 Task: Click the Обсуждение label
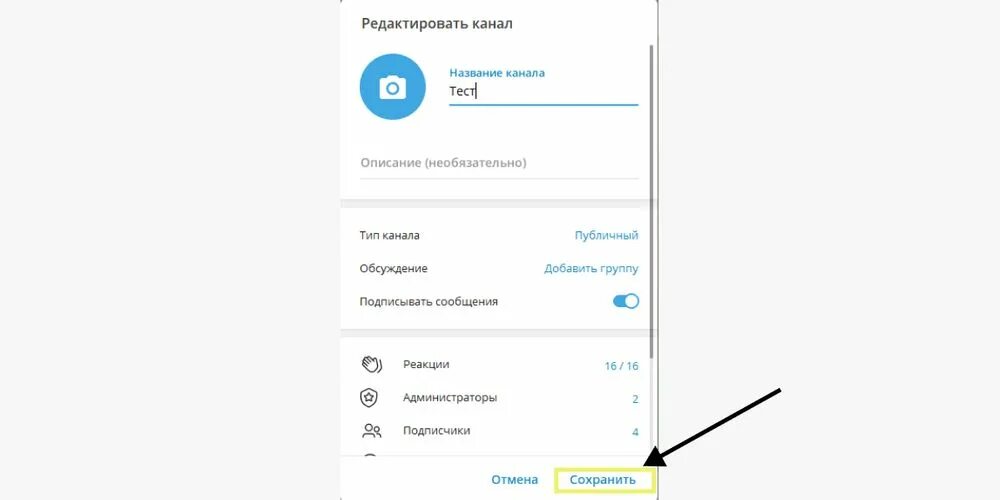[393, 268]
